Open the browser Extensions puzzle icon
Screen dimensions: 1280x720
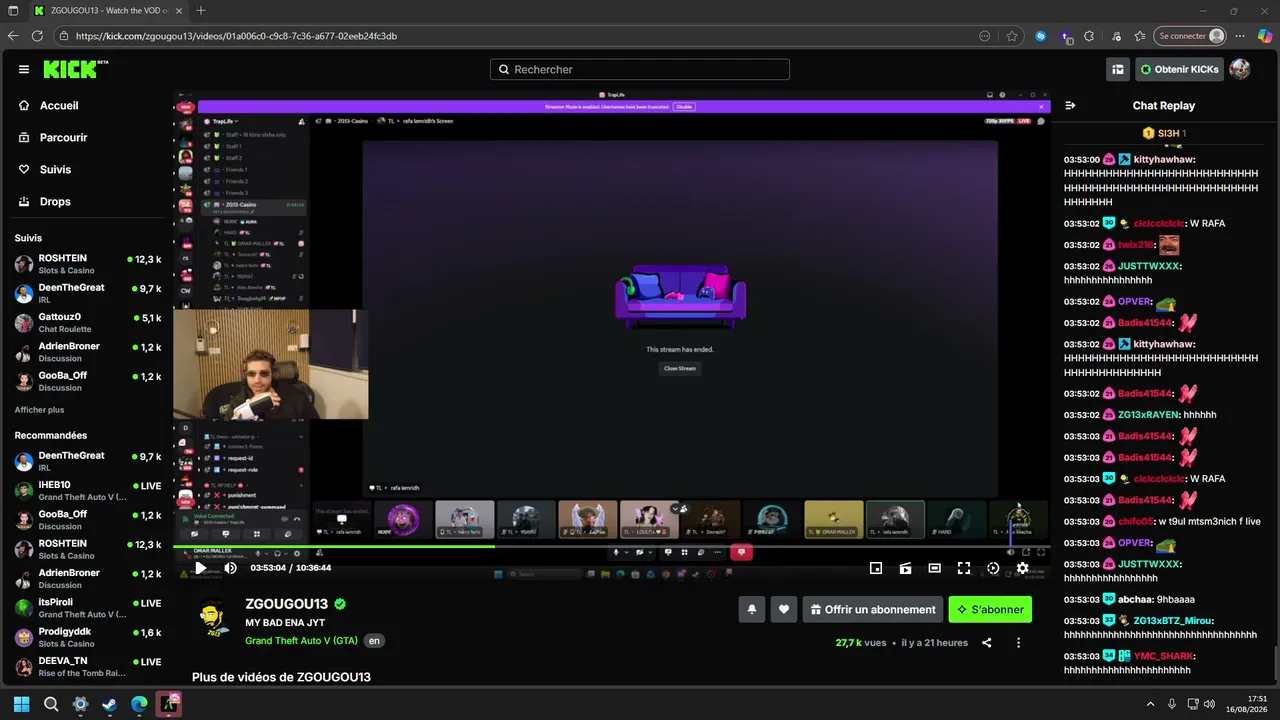[x=1091, y=36]
